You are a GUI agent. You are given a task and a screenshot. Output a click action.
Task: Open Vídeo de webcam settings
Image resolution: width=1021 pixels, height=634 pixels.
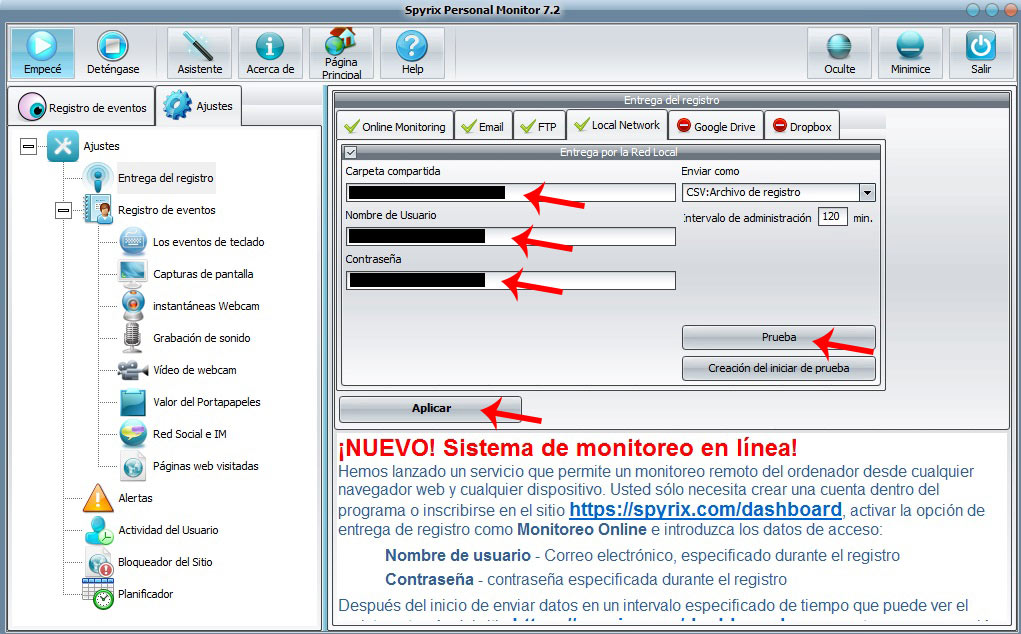pyautogui.click(x=195, y=370)
